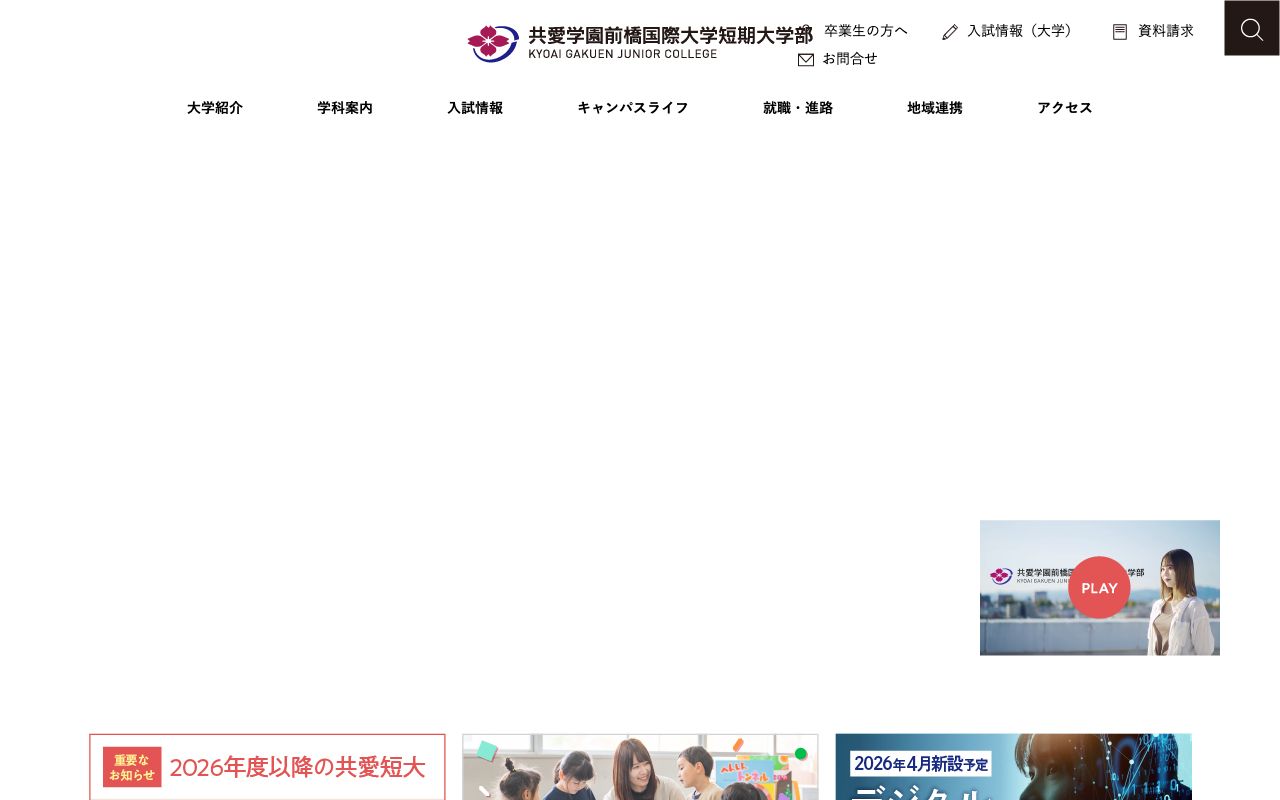Open the 入試情報（大学） header link
Screen dimensions: 1280x800
point(1020,31)
